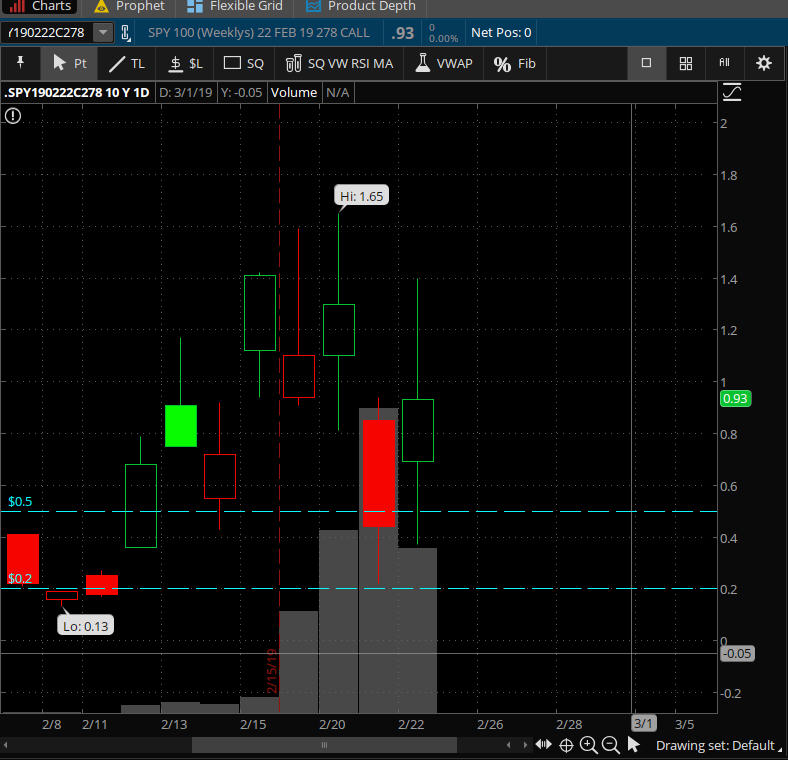This screenshot has width=788, height=760.
Task: Toggle the crosshair pan icon
Action: [566, 745]
